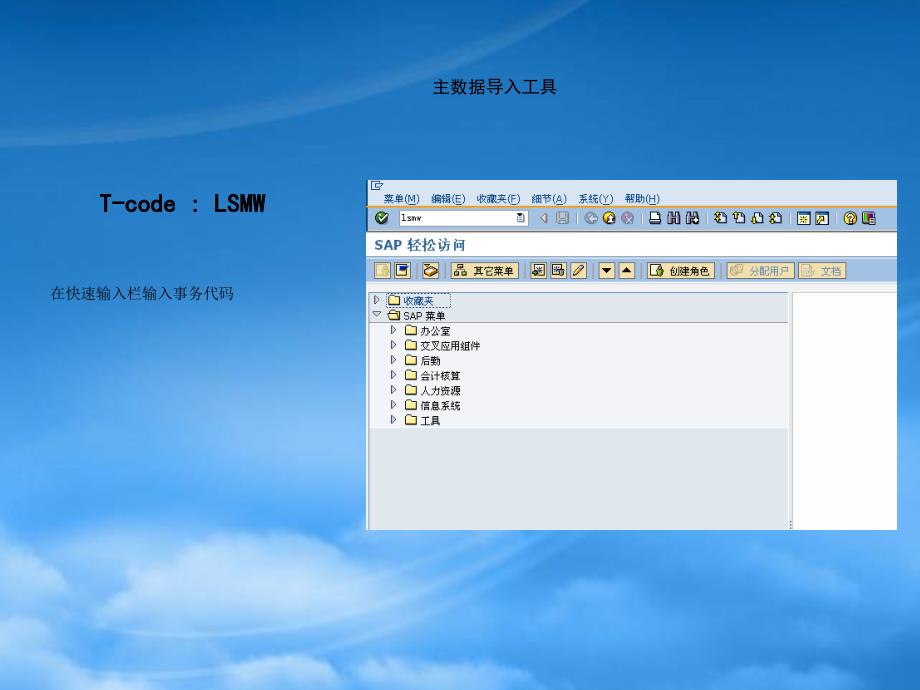Image resolution: width=920 pixels, height=690 pixels.
Task: Expand the 交叉应用组件 folder
Action: 393,345
